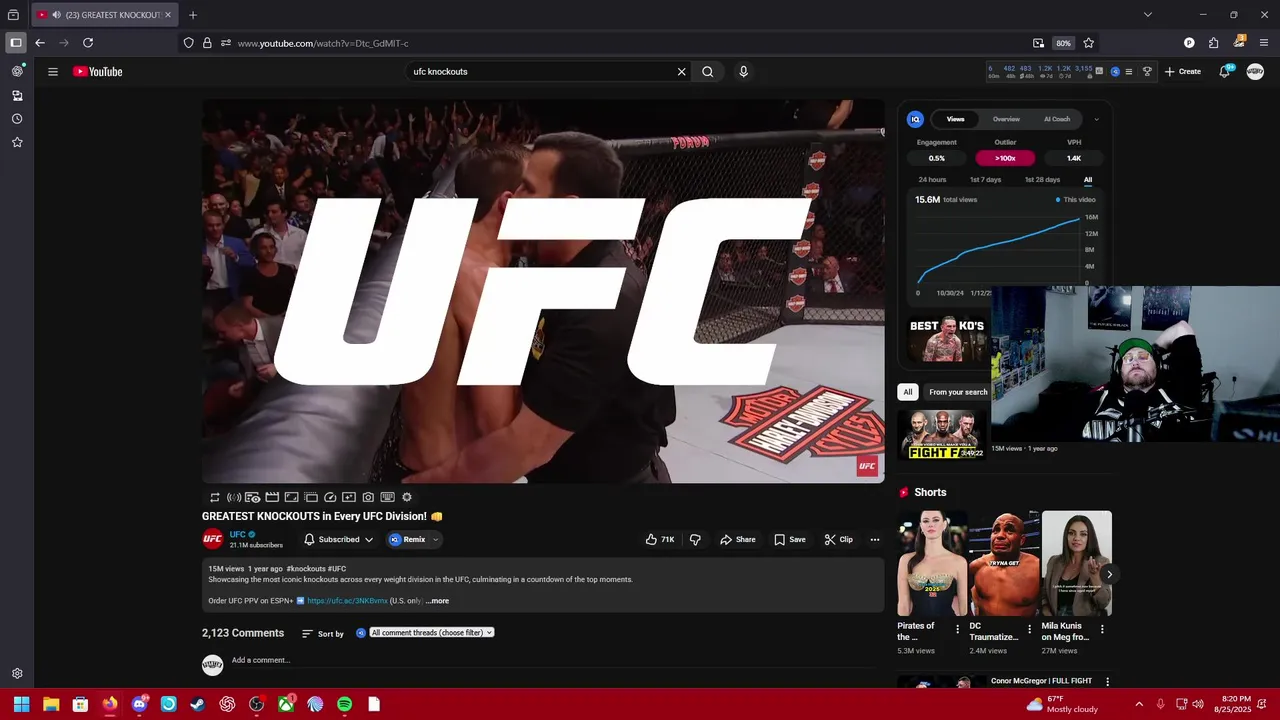The height and width of the screenshot is (720, 1280).
Task: Switch to the AI Coach tab
Action: click(1057, 119)
